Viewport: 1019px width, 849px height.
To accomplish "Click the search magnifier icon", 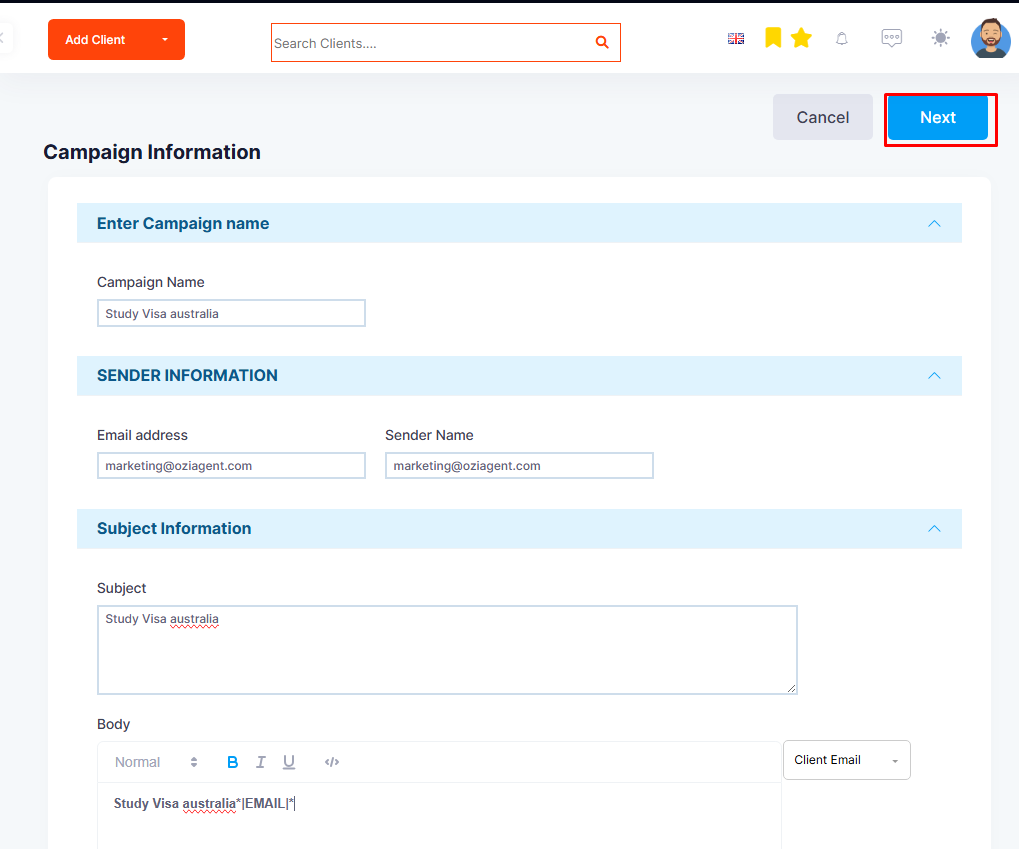I will pyautogui.click(x=602, y=42).
